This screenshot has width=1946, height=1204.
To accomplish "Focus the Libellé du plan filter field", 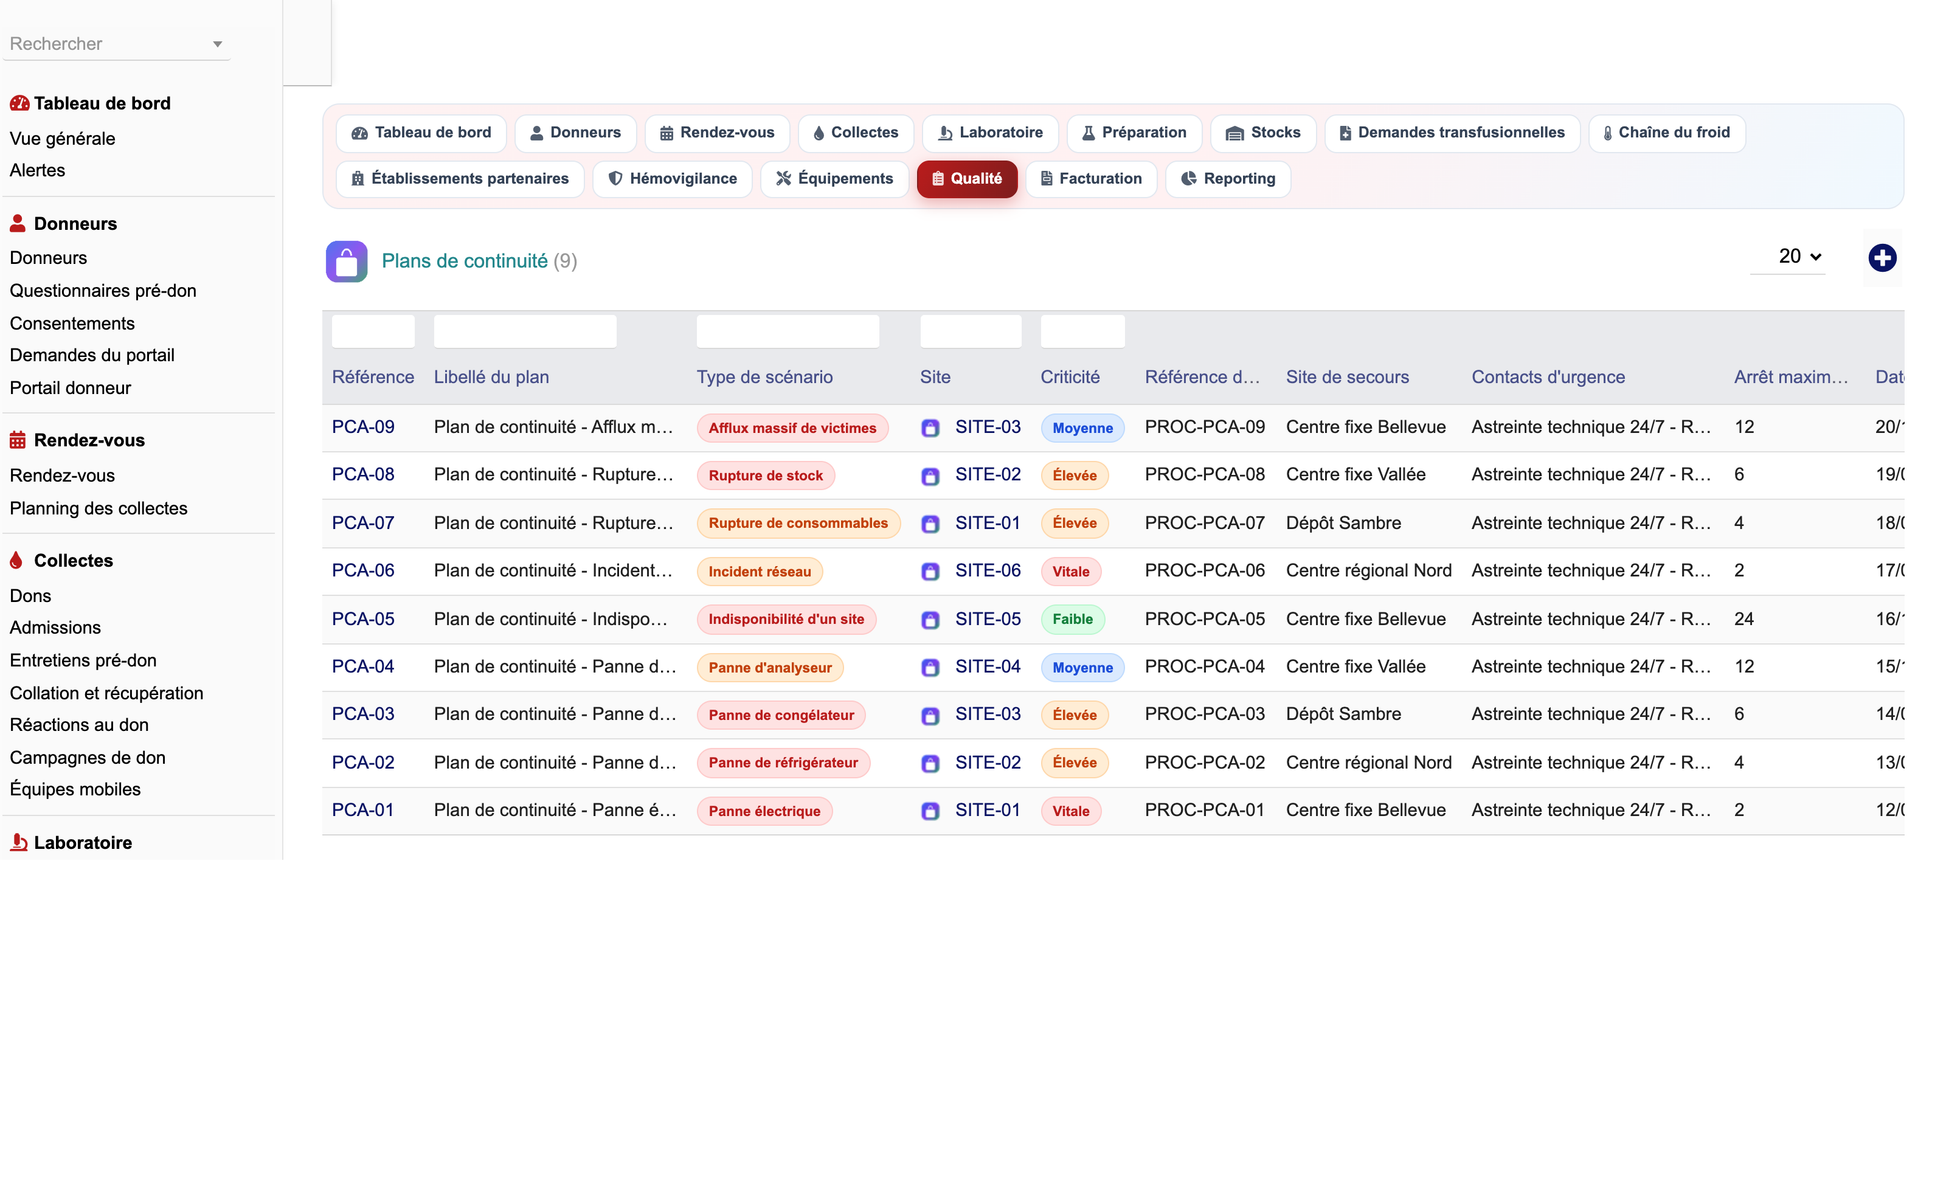I will point(525,331).
